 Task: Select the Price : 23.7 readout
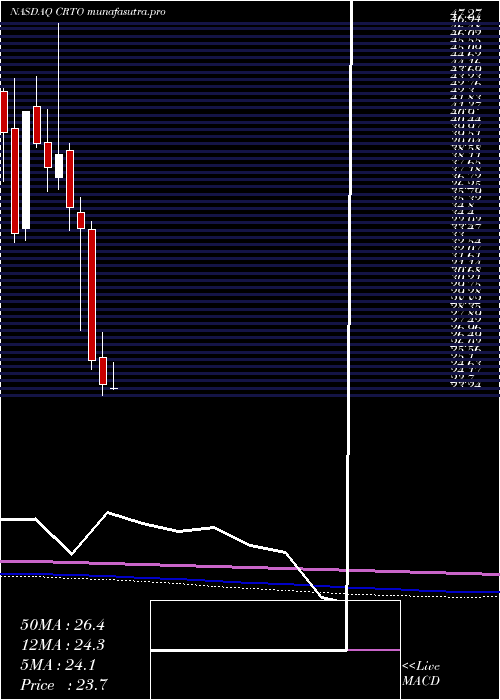tap(62, 685)
